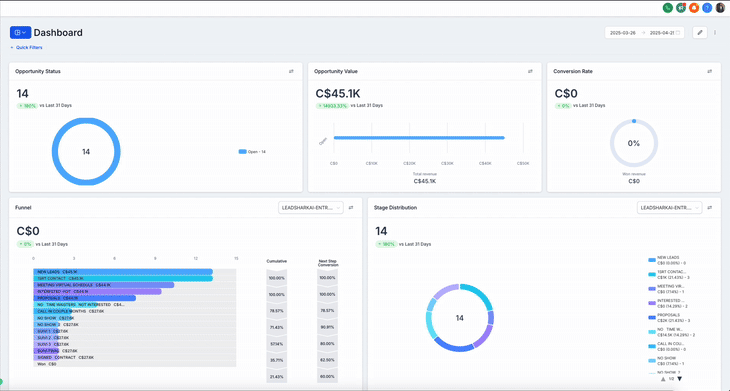Open the blue dashboard switcher button

(20, 33)
